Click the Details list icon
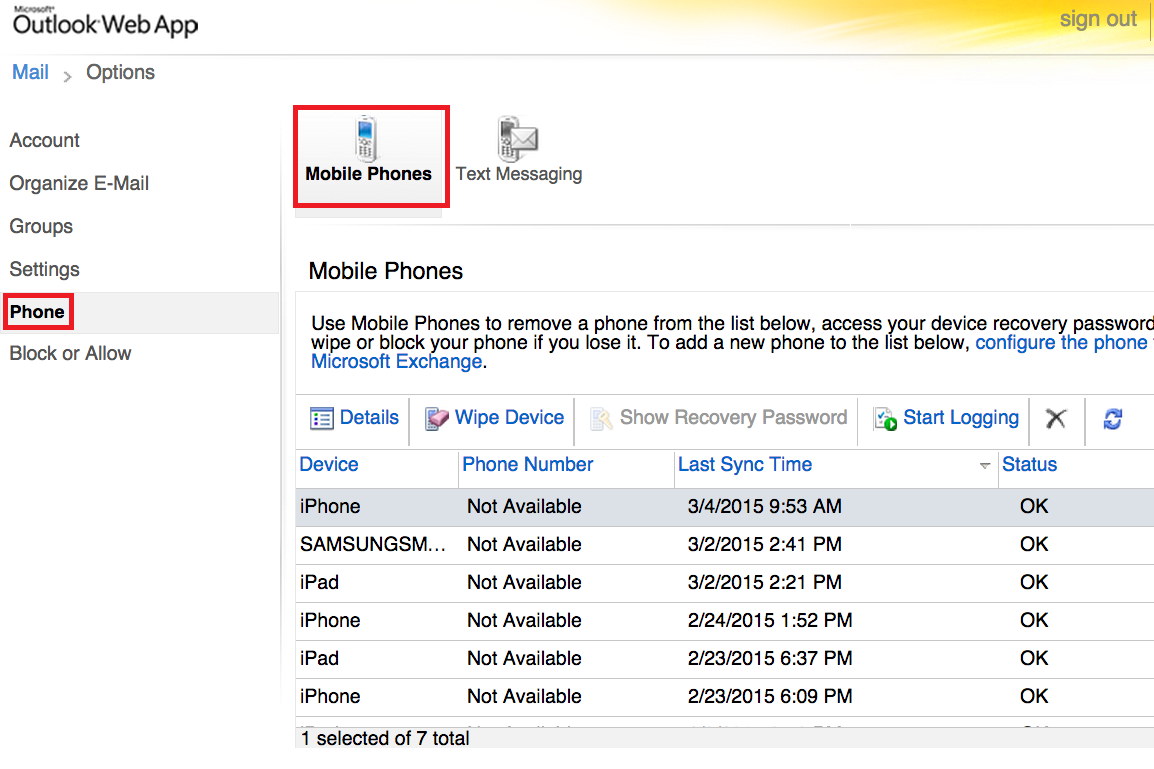The height and width of the screenshot is (769, 1154). tap(322, 418)
